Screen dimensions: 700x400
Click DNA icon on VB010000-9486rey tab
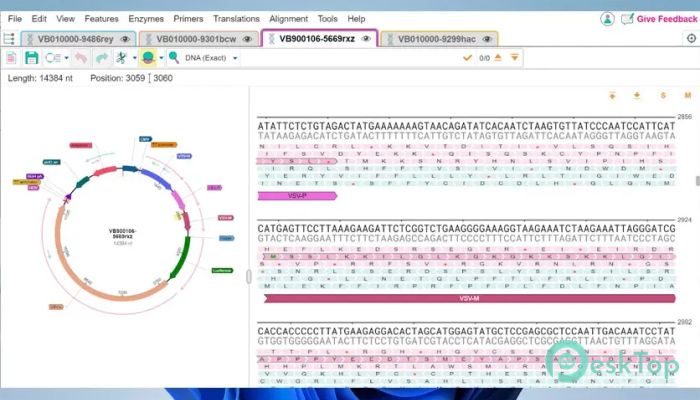[30, 39]
